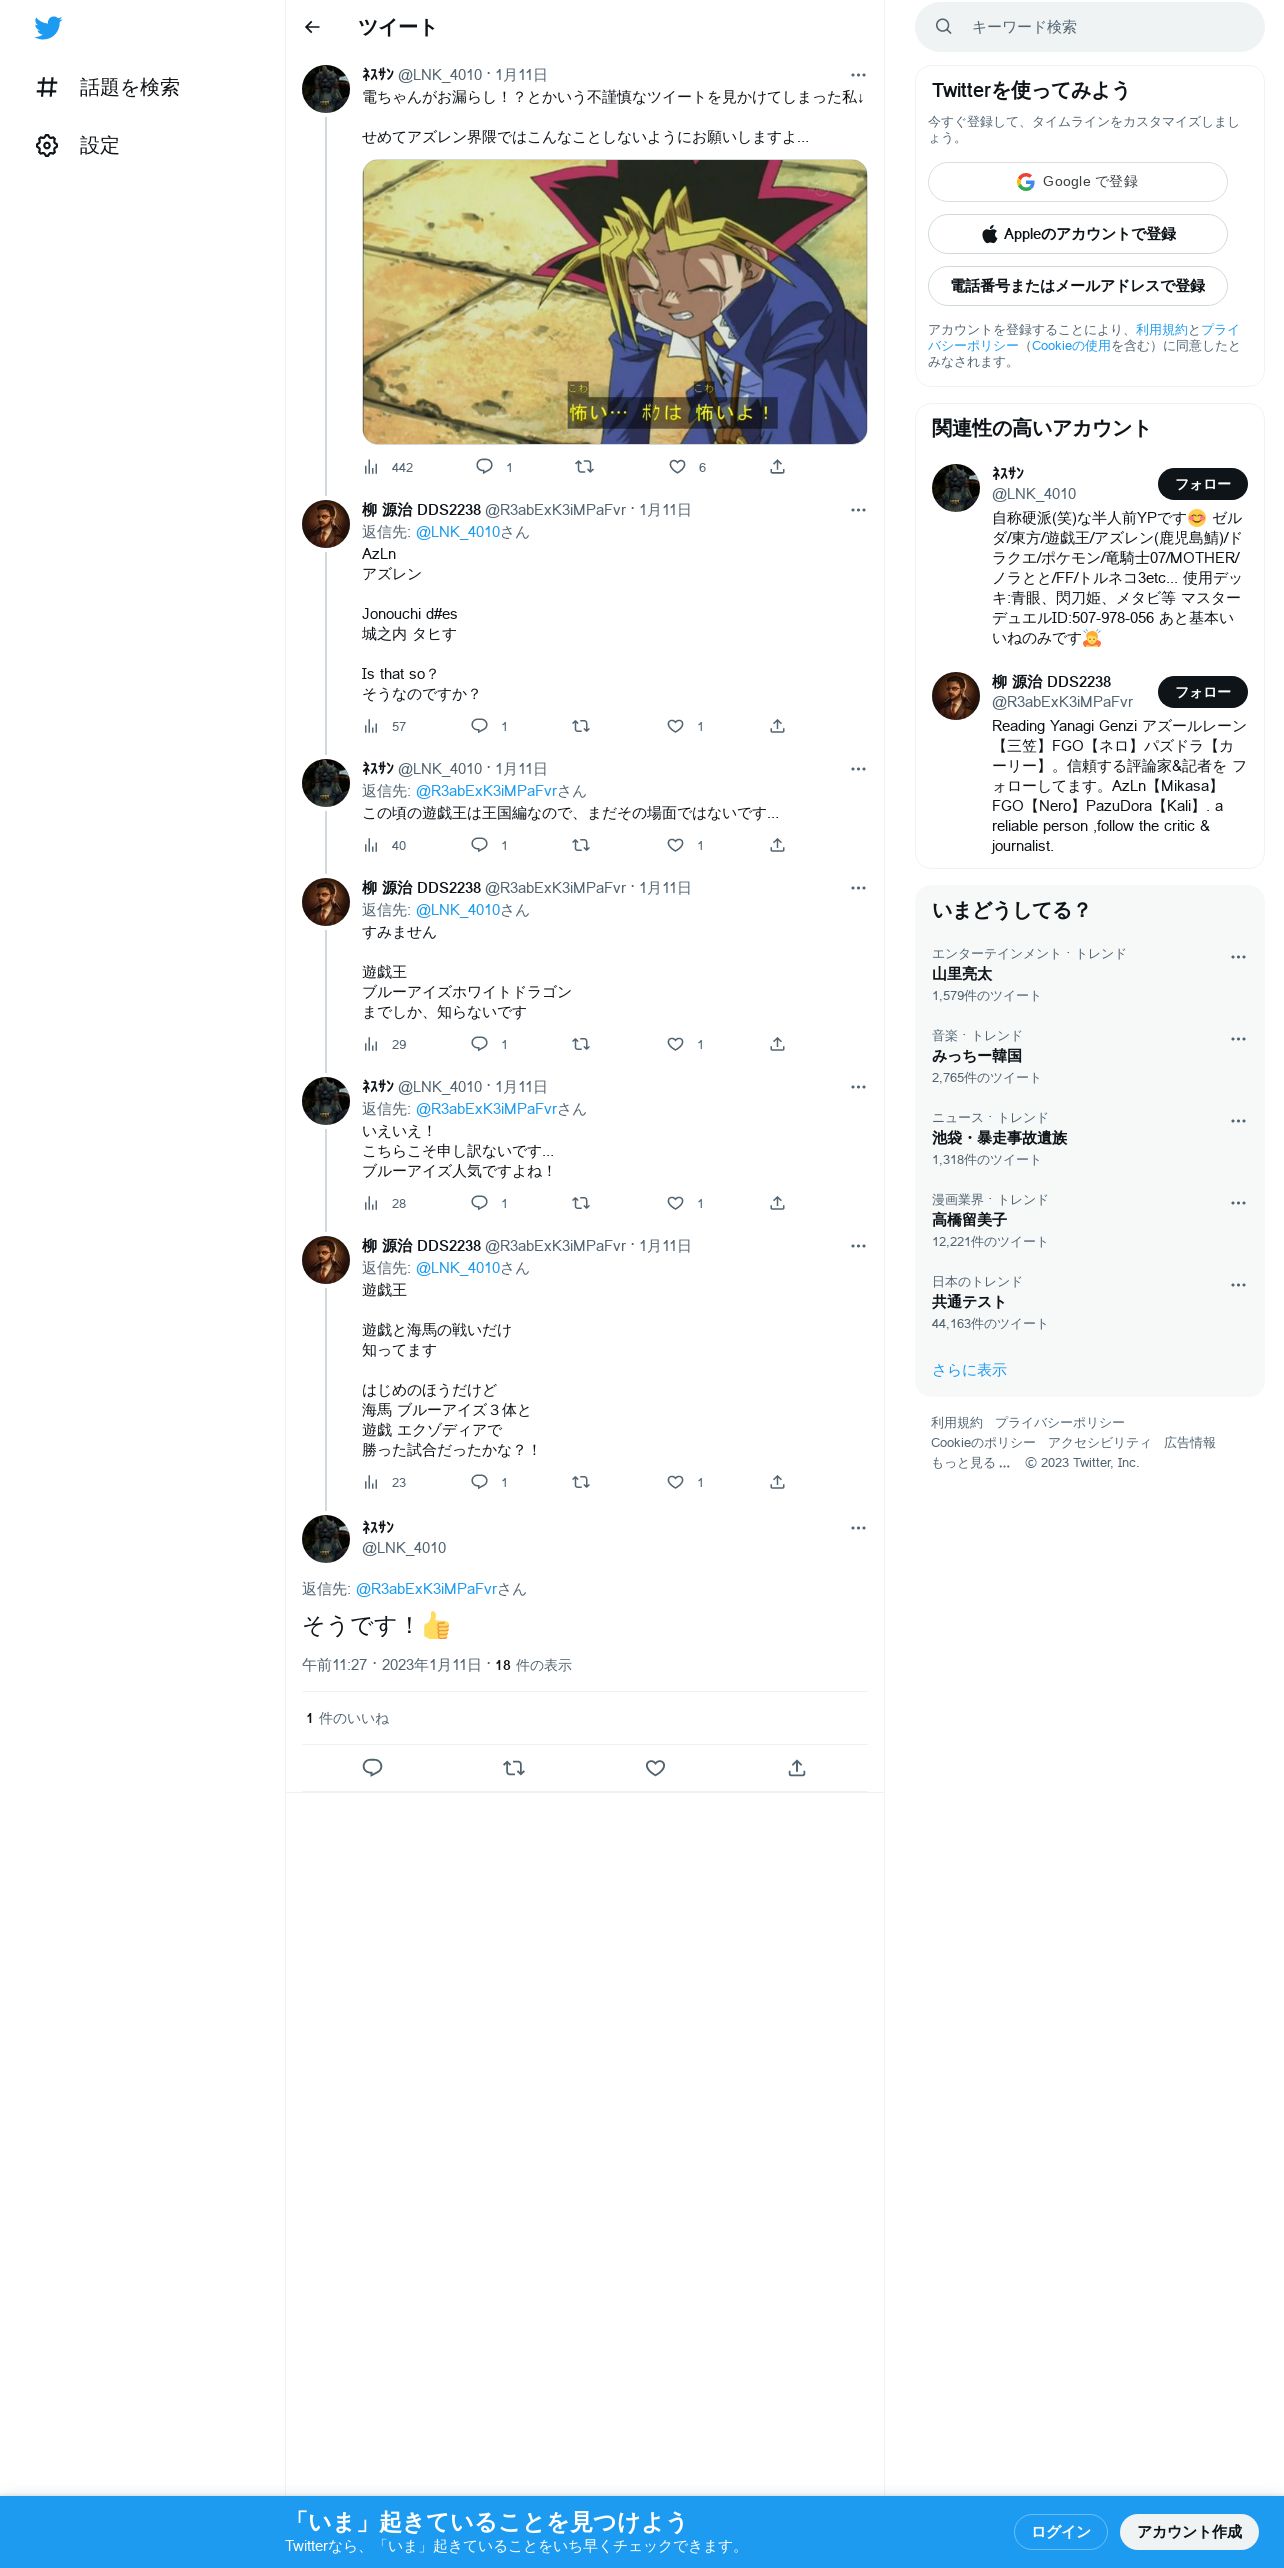Retweet the main そうです！ tweet

(514, 1768)
